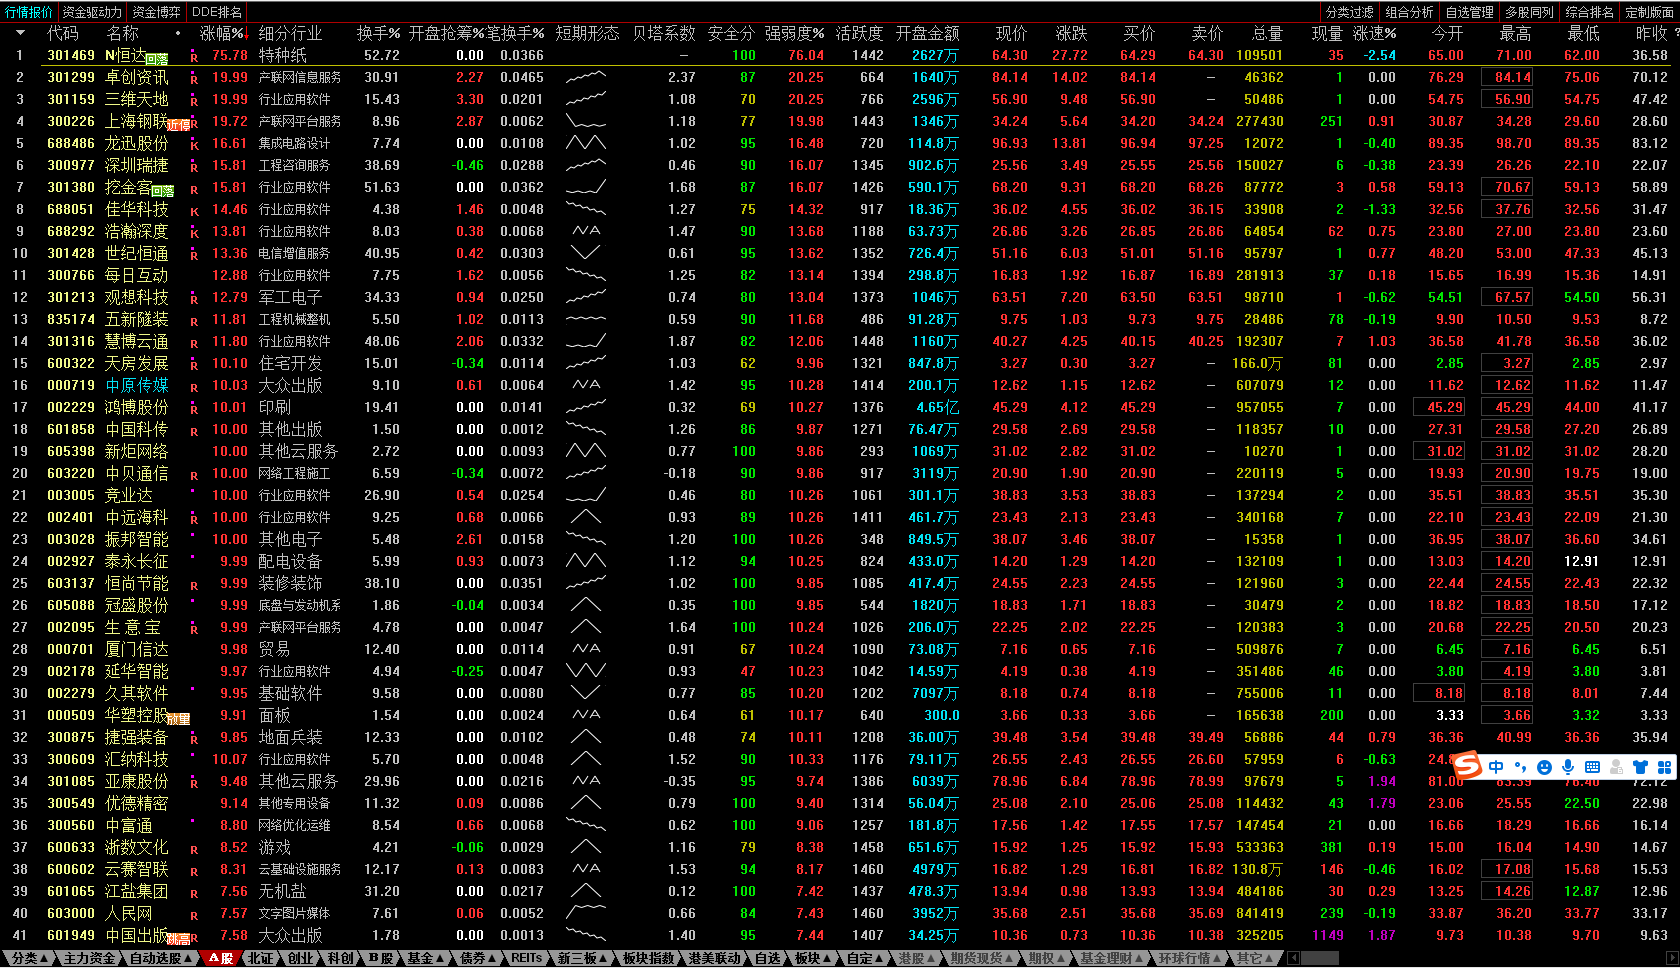Expand the 港股 dropdown tab
The image size is (1680, 969).
917,958
